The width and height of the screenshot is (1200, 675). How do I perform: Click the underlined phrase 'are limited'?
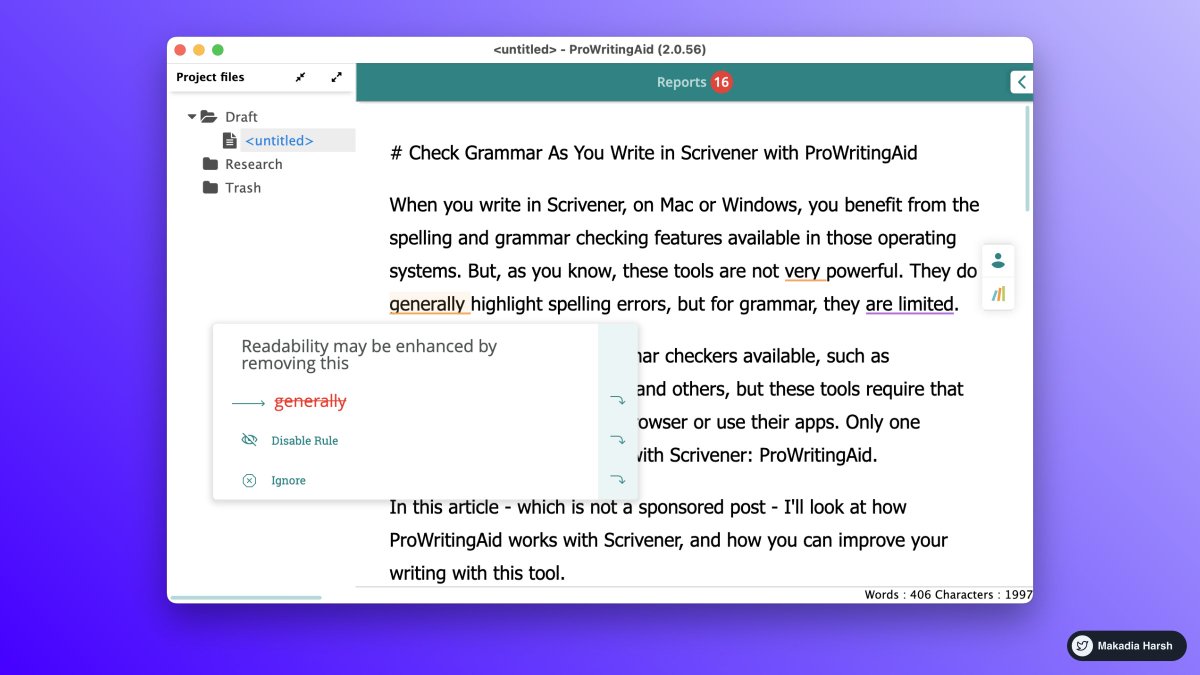pos(909,304)
